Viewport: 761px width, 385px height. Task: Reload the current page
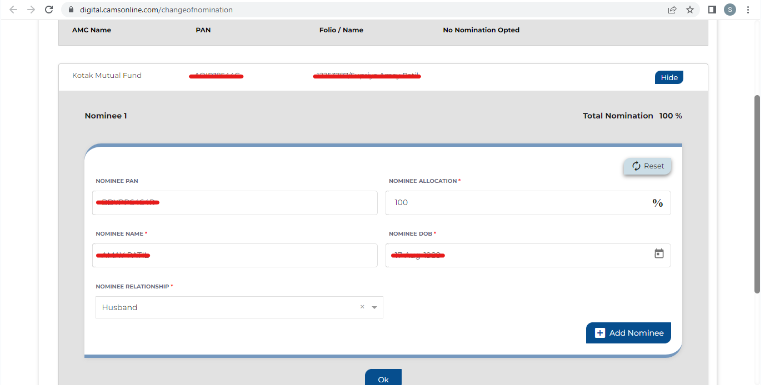pyautogui.click(x=49, y=10)
